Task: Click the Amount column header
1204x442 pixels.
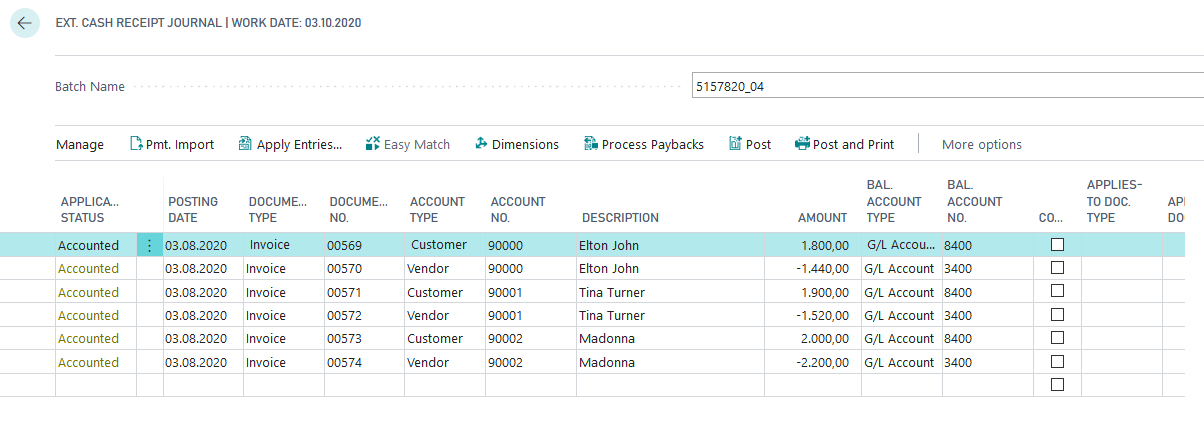Action: pyautogui.click(x=823, y=218)
